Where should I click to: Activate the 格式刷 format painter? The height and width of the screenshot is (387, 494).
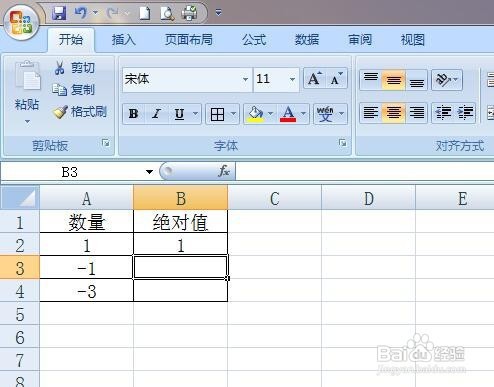point(80,112)
